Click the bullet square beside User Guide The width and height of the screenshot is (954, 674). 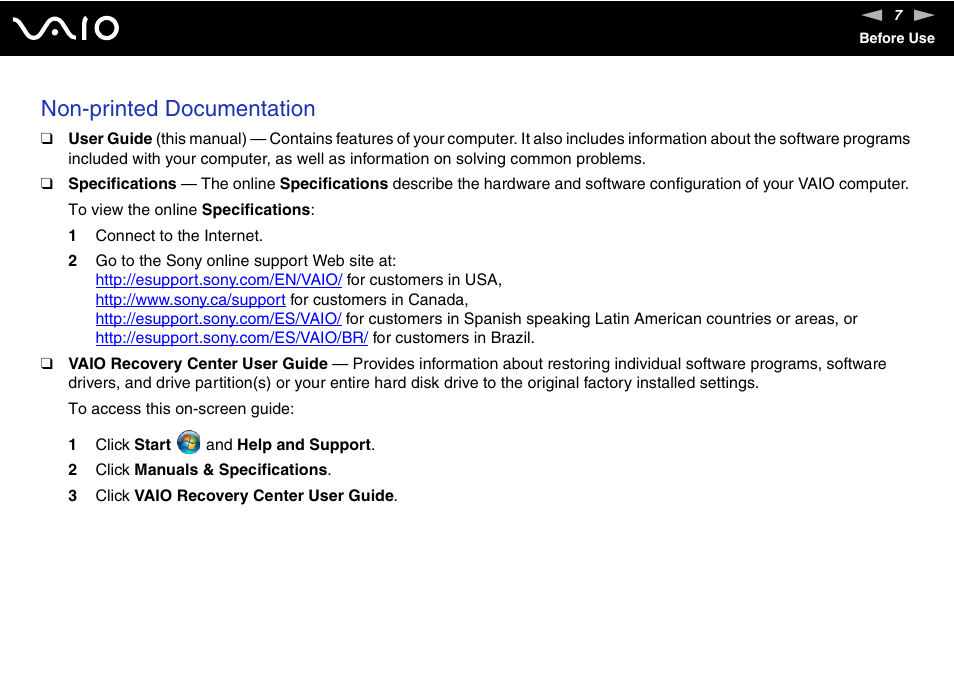tap(47, 139)
